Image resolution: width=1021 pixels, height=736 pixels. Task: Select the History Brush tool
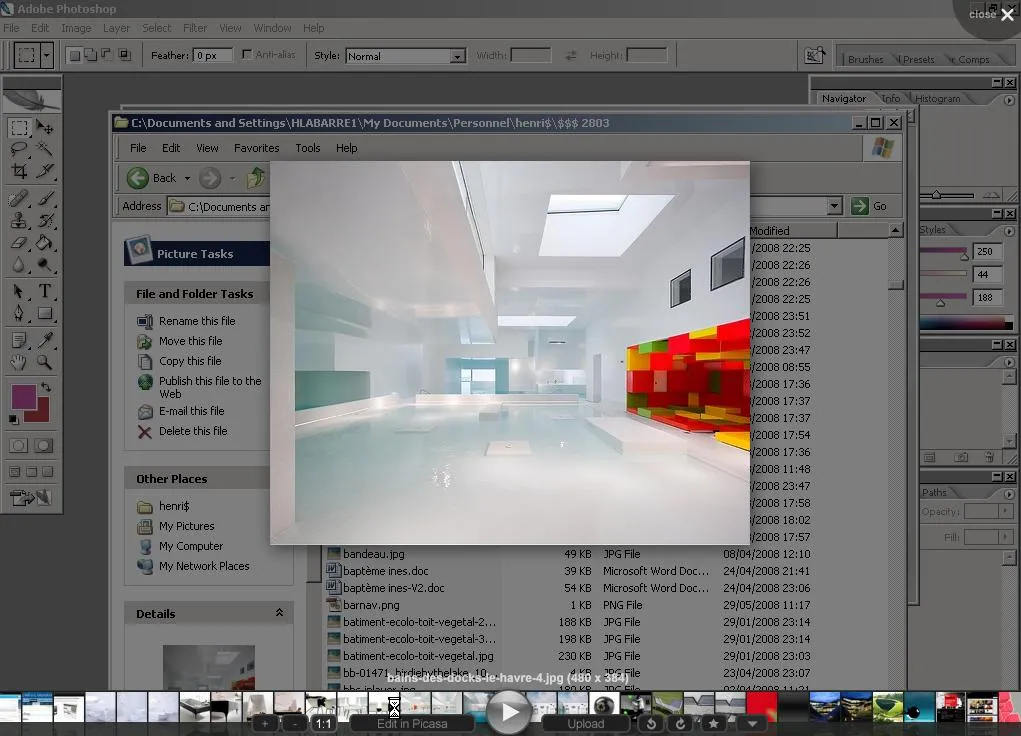pyautogui.click(x=44, y=220)
